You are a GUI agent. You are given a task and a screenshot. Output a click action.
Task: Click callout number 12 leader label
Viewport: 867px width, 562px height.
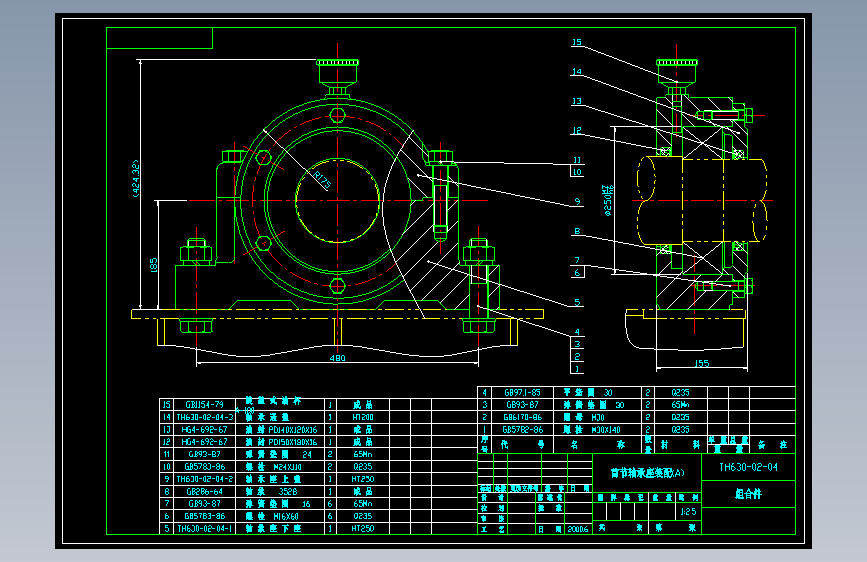point(577,131)
